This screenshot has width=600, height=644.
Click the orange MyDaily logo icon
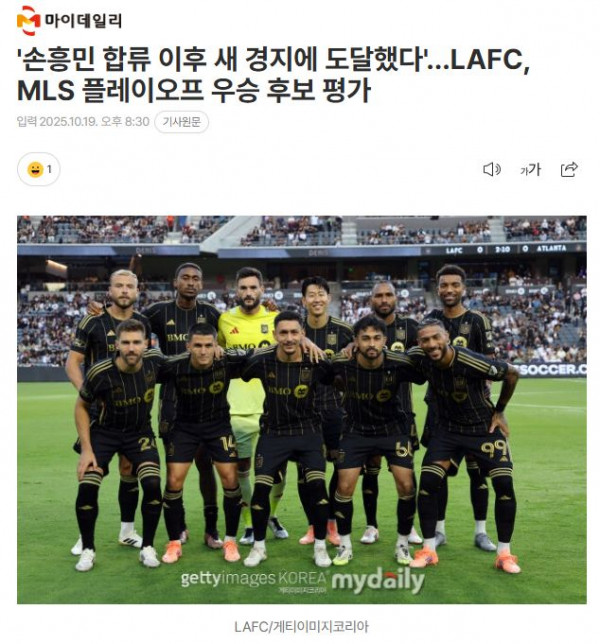pos(28,21)
